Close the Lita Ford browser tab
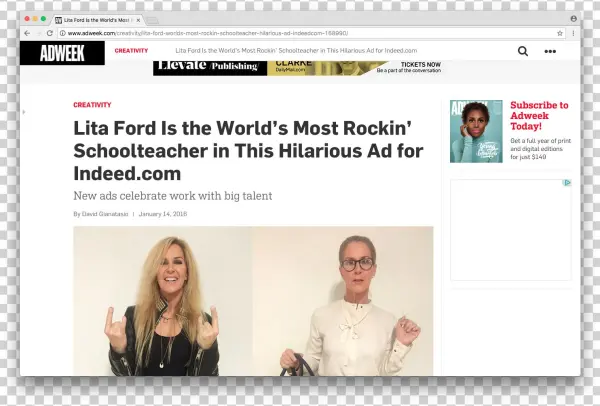 point(138,20)
